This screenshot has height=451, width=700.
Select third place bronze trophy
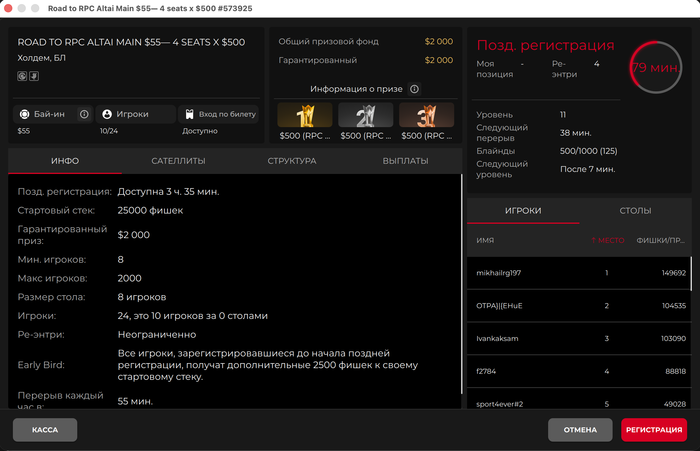426,115
